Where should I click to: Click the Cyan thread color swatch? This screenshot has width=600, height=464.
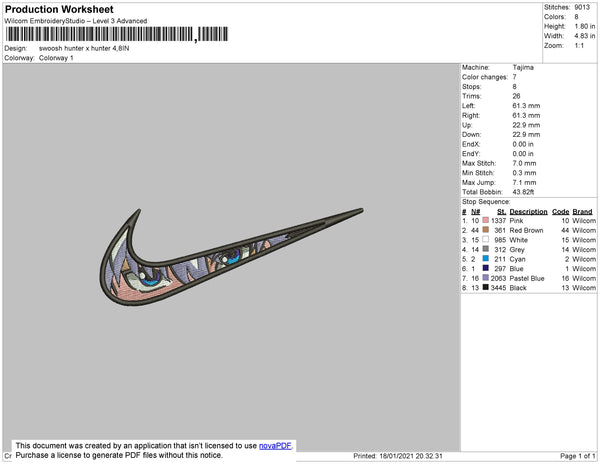coord(486,259)
